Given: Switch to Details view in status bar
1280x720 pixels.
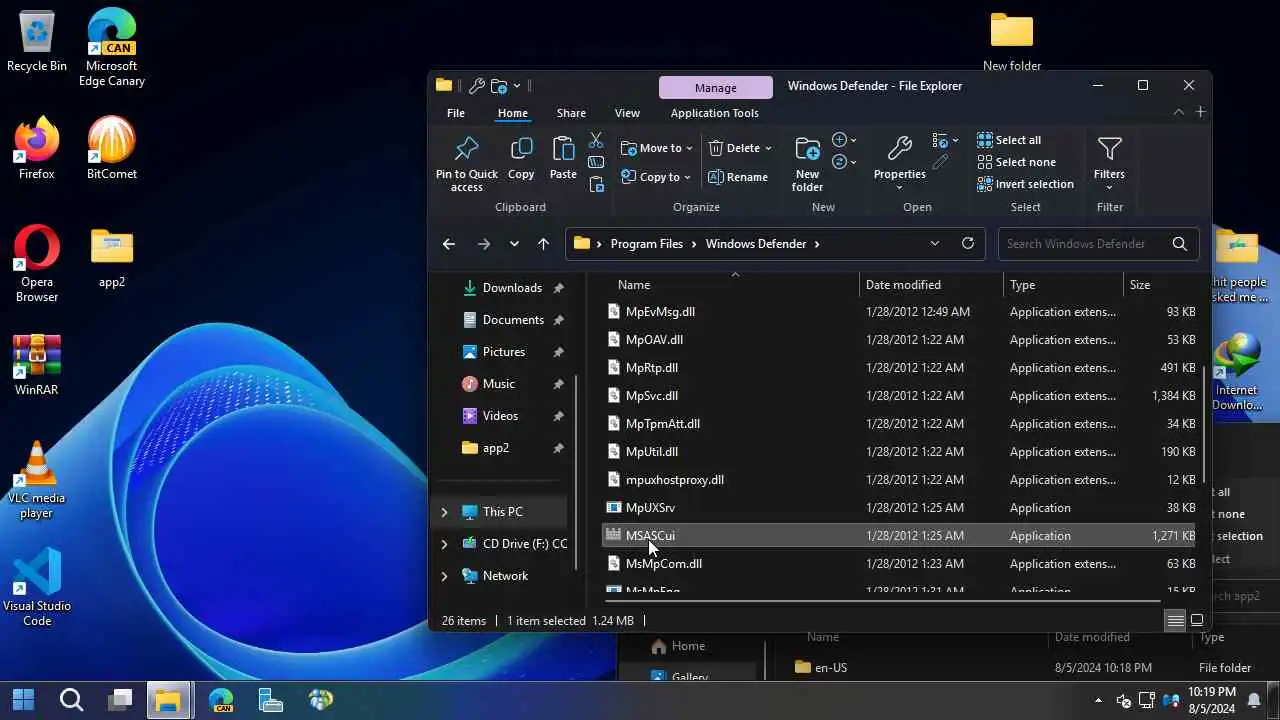Looking at the screenshot, I should click(x=1175, y=621).
